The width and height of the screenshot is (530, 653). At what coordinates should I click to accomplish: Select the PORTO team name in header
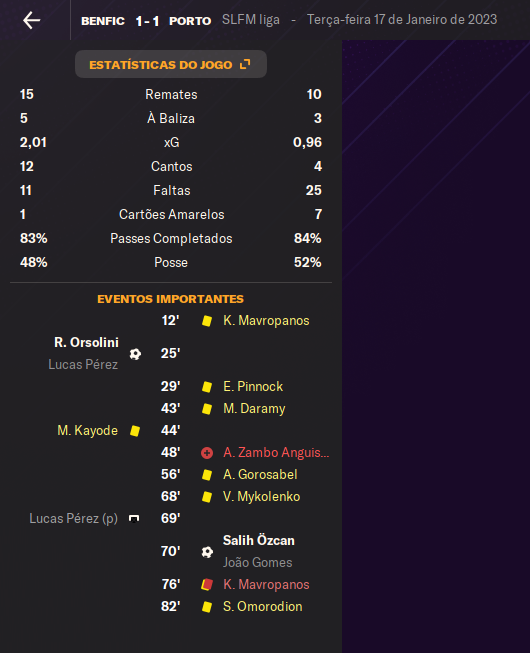[190, 21]
